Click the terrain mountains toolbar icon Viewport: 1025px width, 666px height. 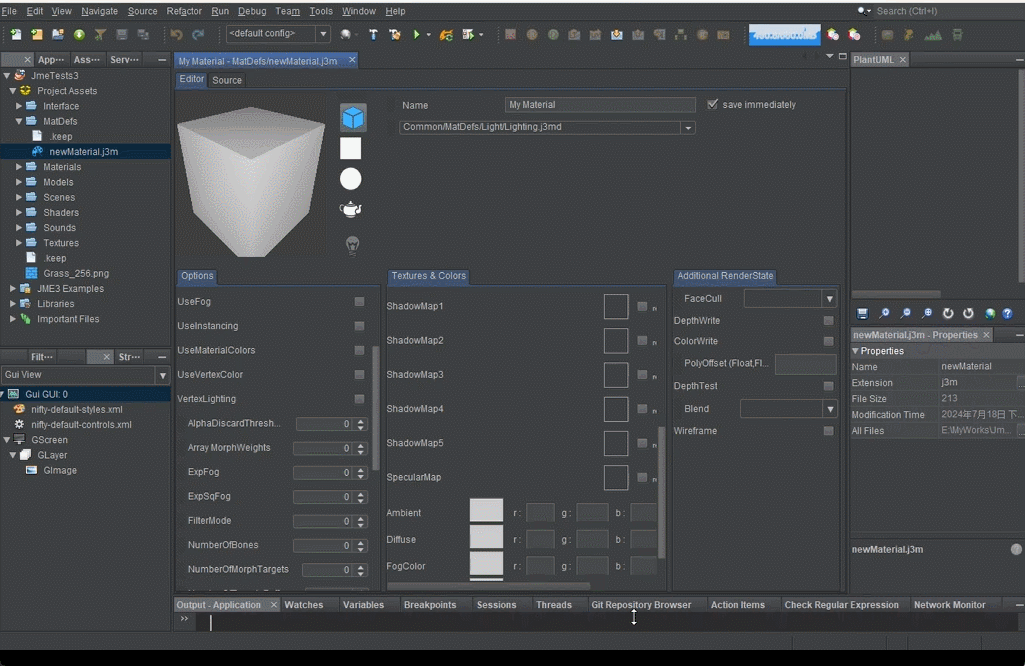[933, 35]
